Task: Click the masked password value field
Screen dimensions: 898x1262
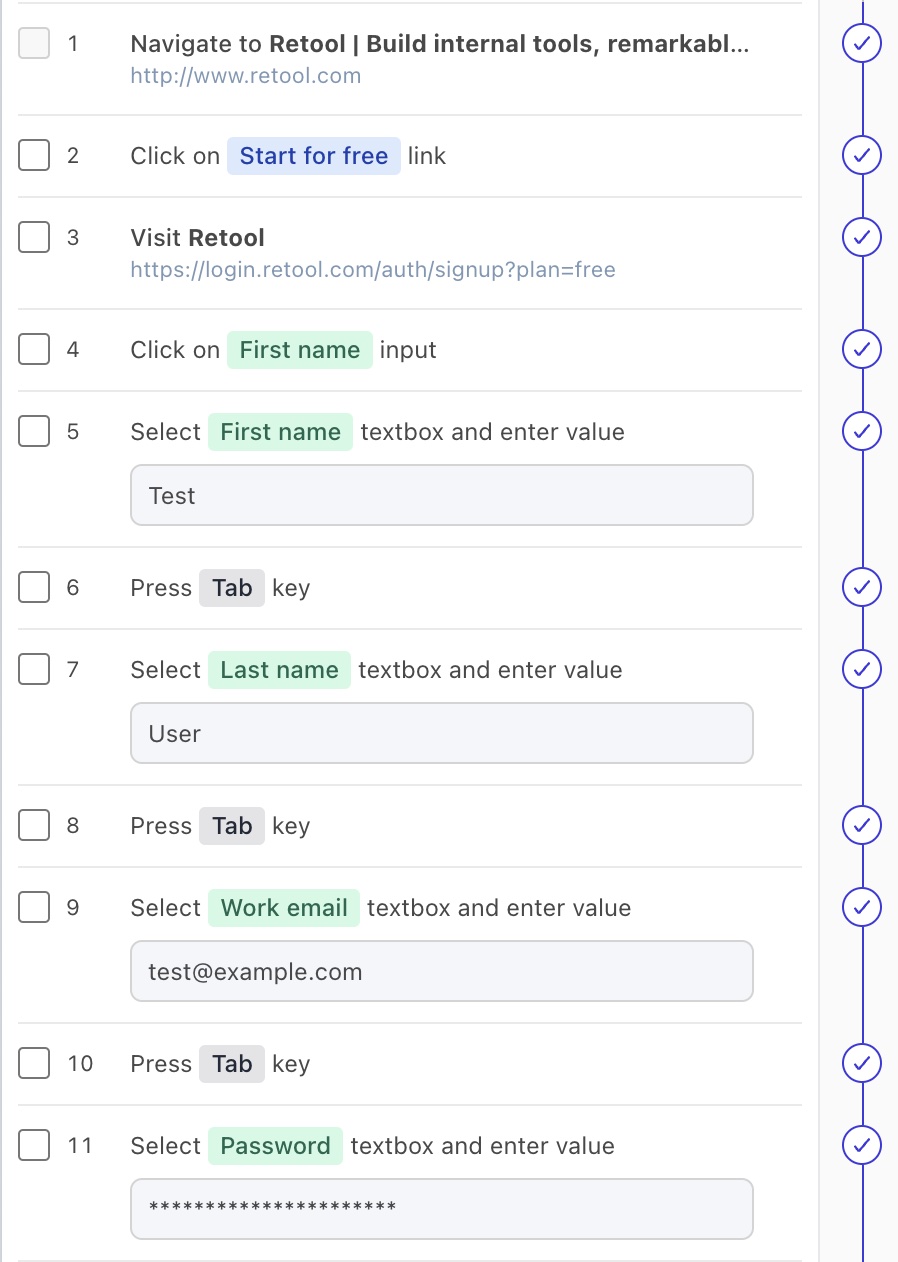Action: (441, 1209)
